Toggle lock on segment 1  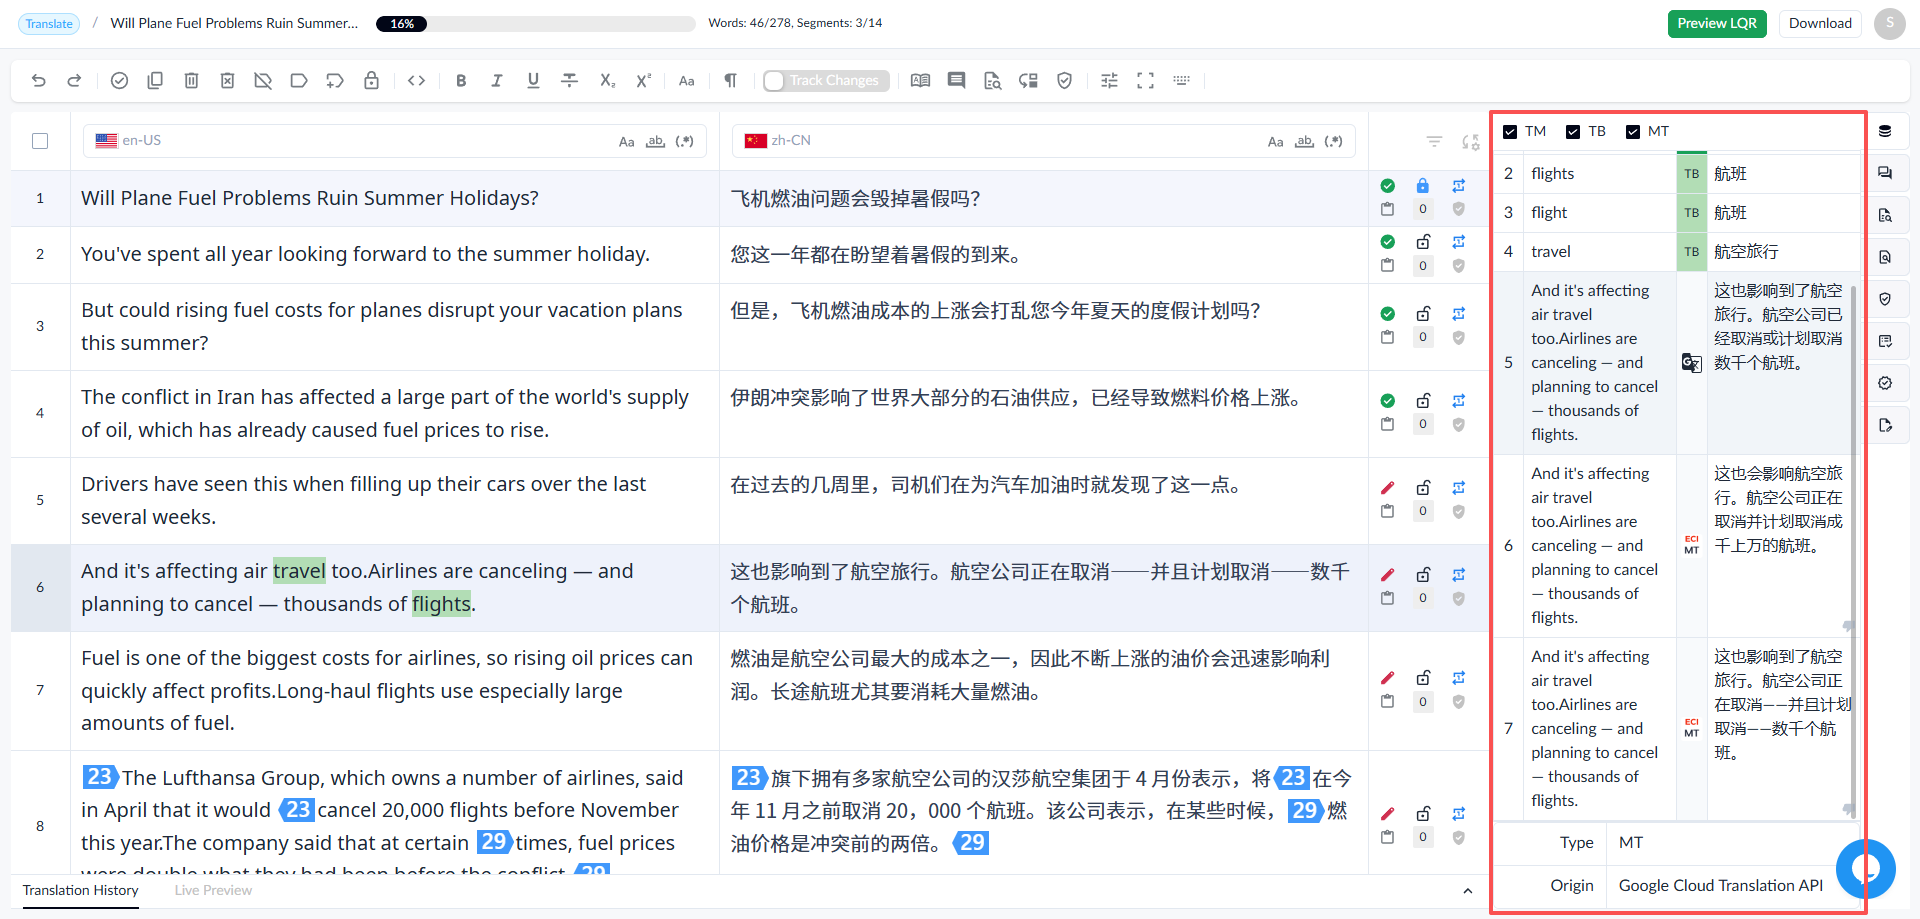tap(1423, 186)
